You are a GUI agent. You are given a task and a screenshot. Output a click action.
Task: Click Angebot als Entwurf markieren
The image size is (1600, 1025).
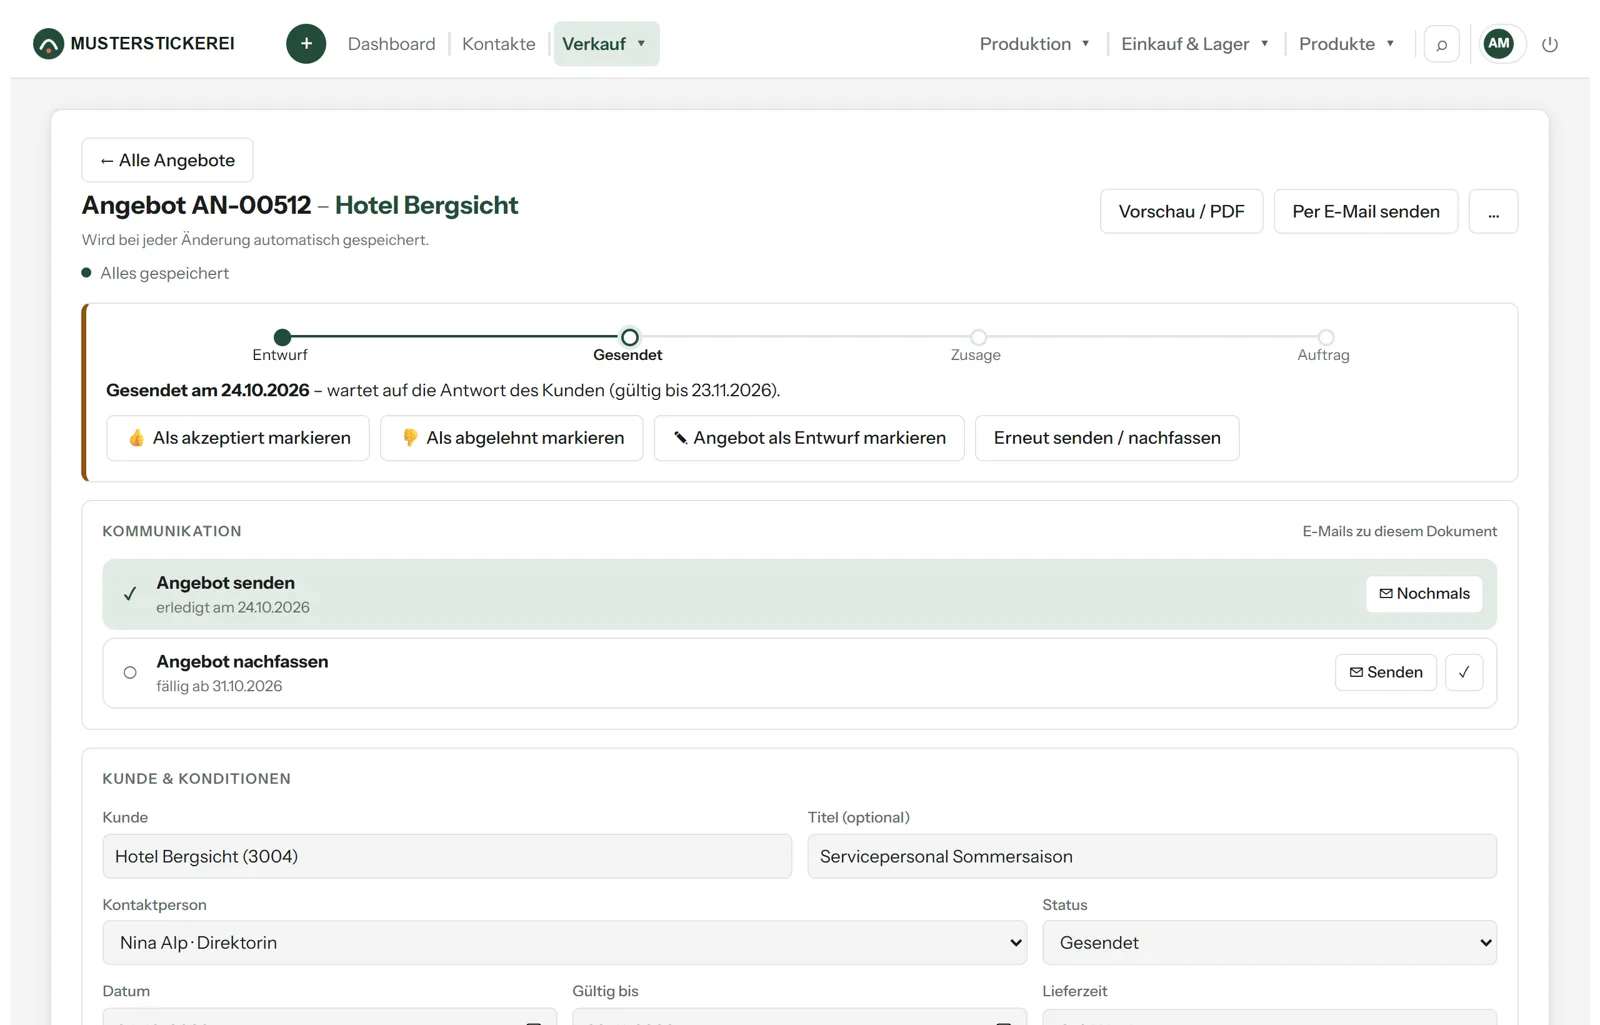(809, 438)
